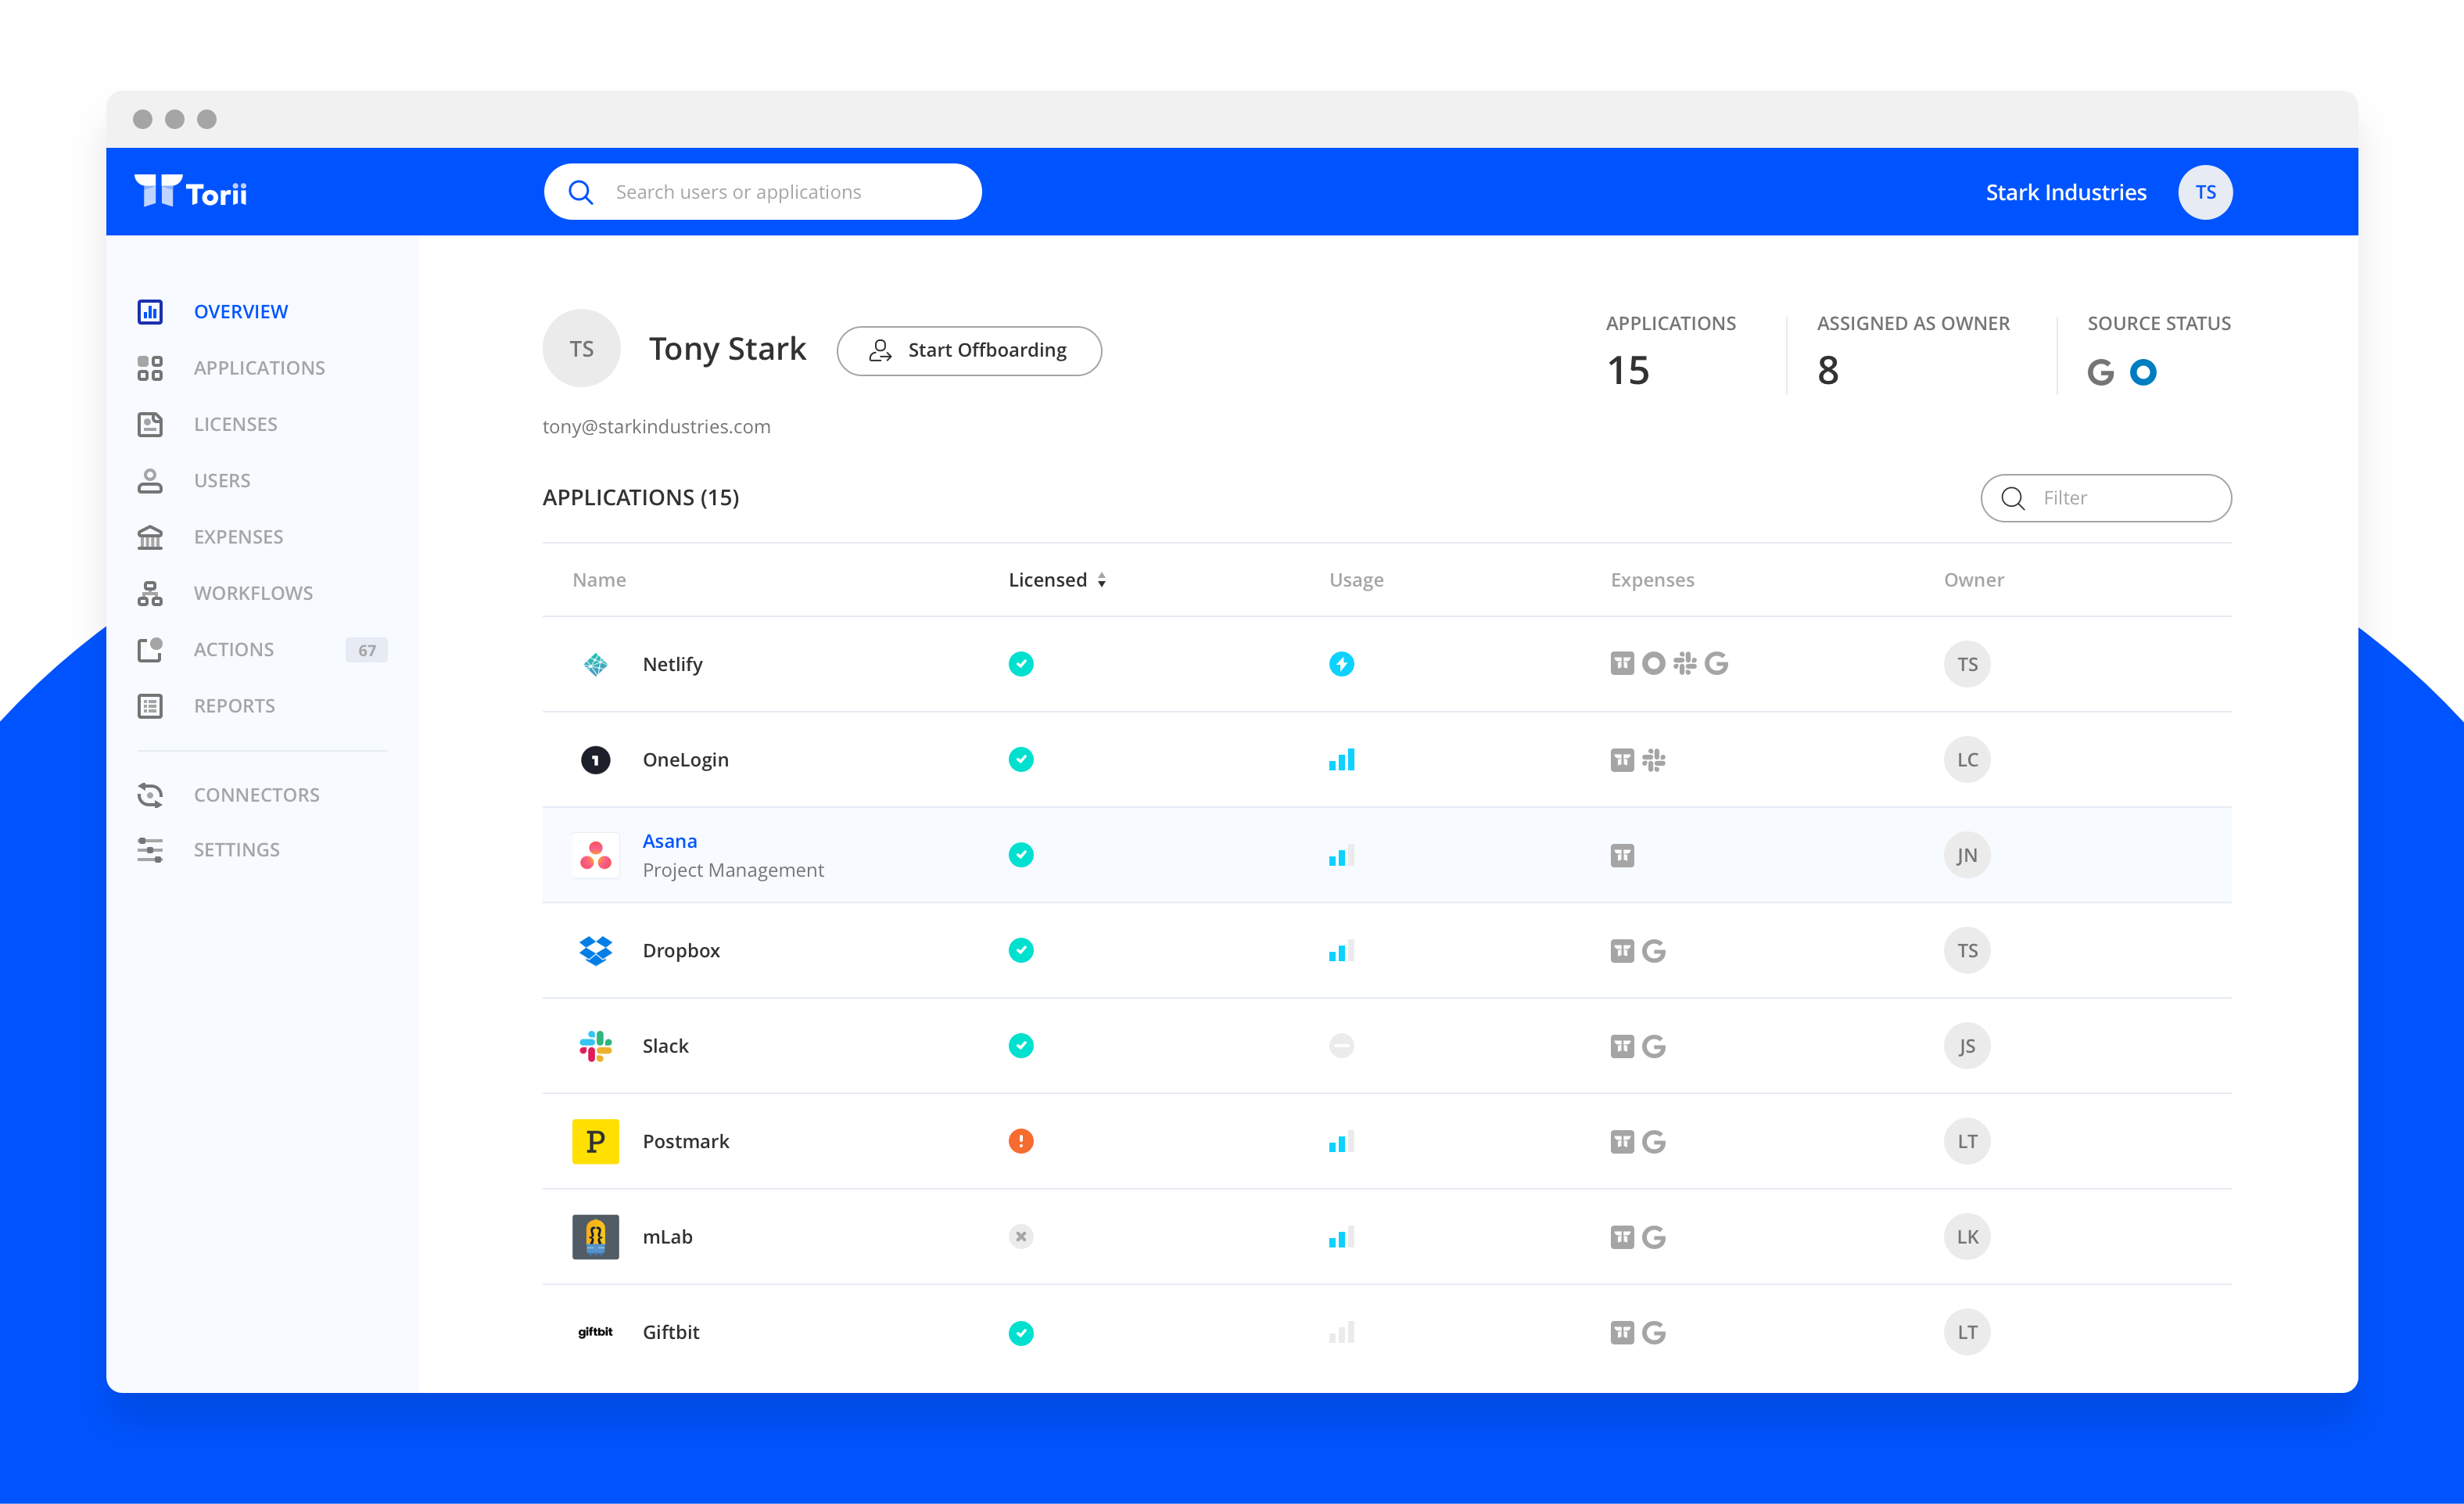Click Postmark orange license warning indicator
Viewport: 2464px width, 1504px height.
(1020, 1141)
